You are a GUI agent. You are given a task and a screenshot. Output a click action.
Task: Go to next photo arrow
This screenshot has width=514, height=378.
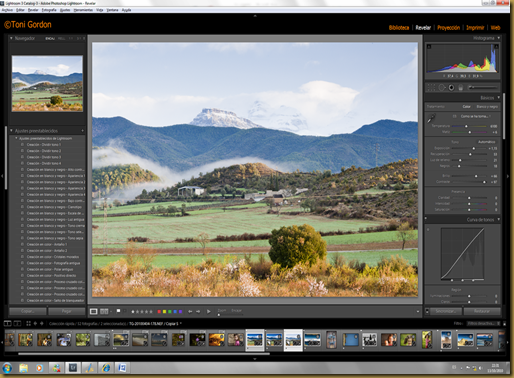tap(198, 311)
